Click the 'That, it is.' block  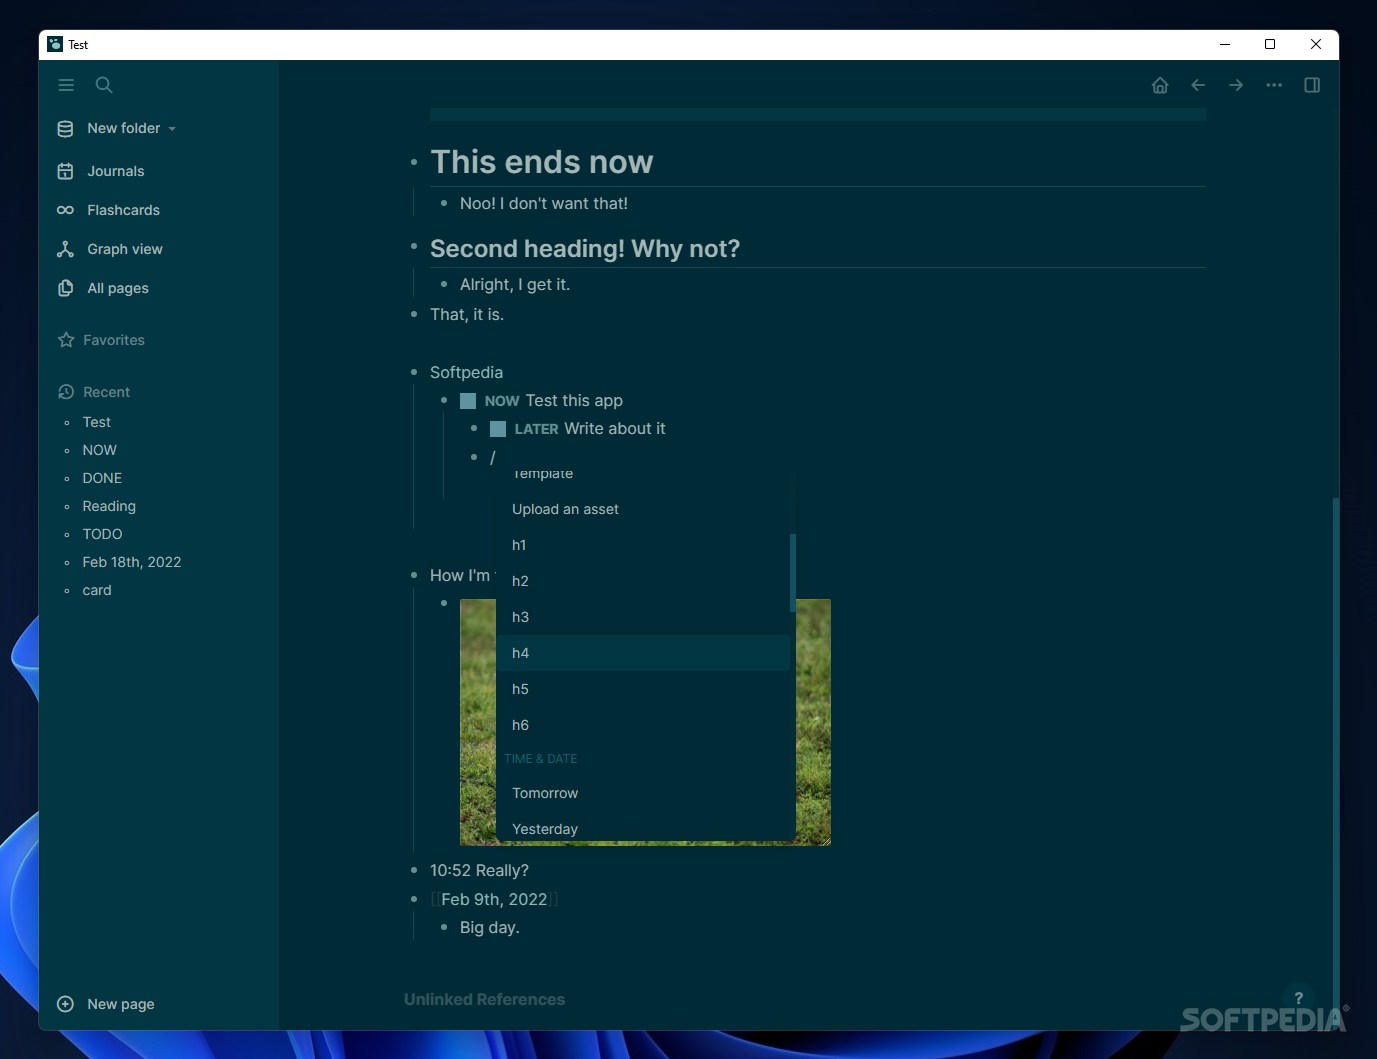click(x=467, y=314)
